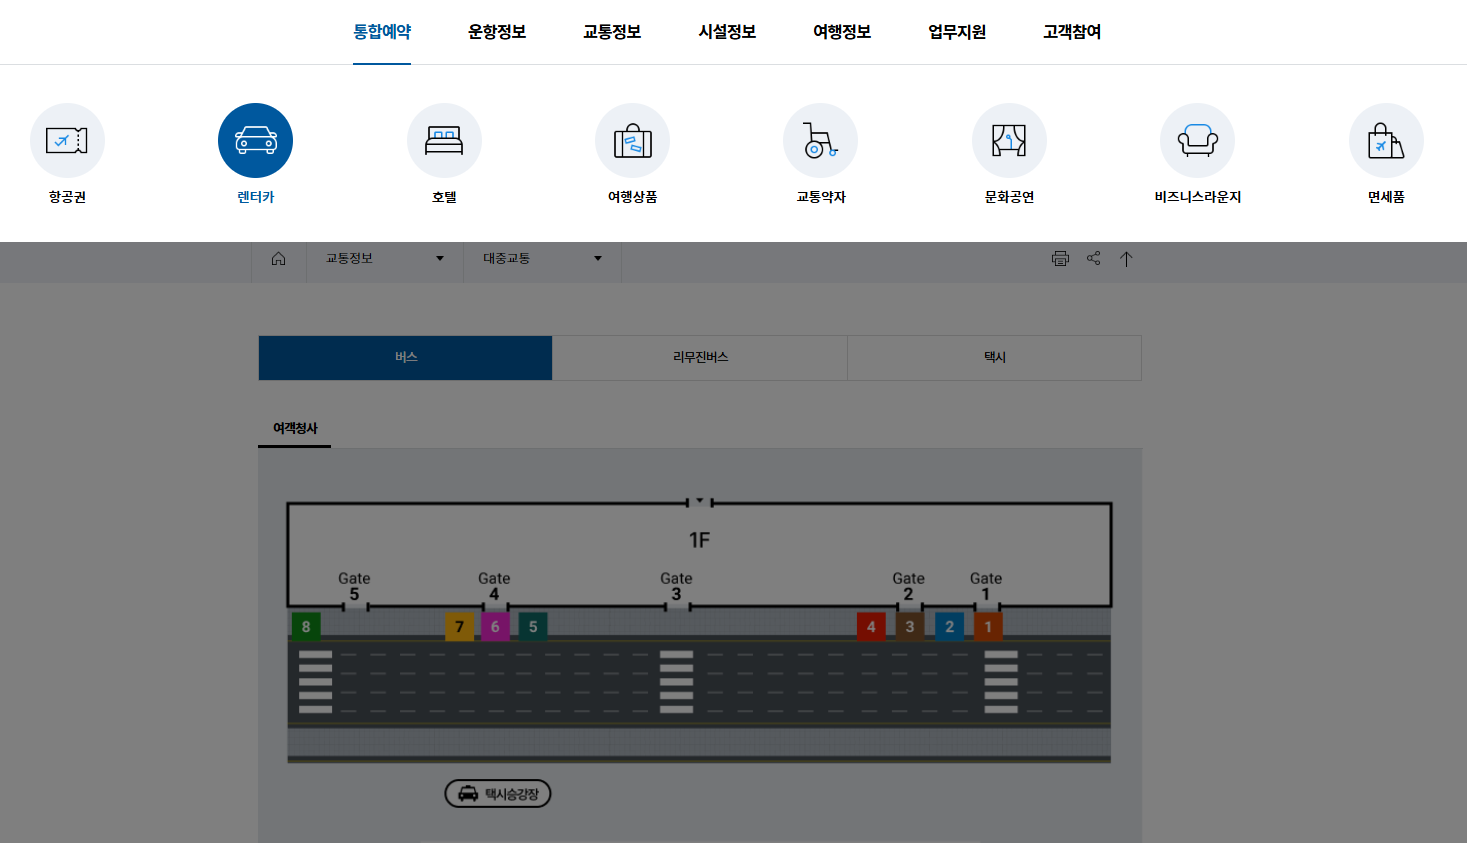Click the scroll-to-top arrow icon
Image resolution: width=1467 pixels, height=843 pixels.
coord(1126,258)
